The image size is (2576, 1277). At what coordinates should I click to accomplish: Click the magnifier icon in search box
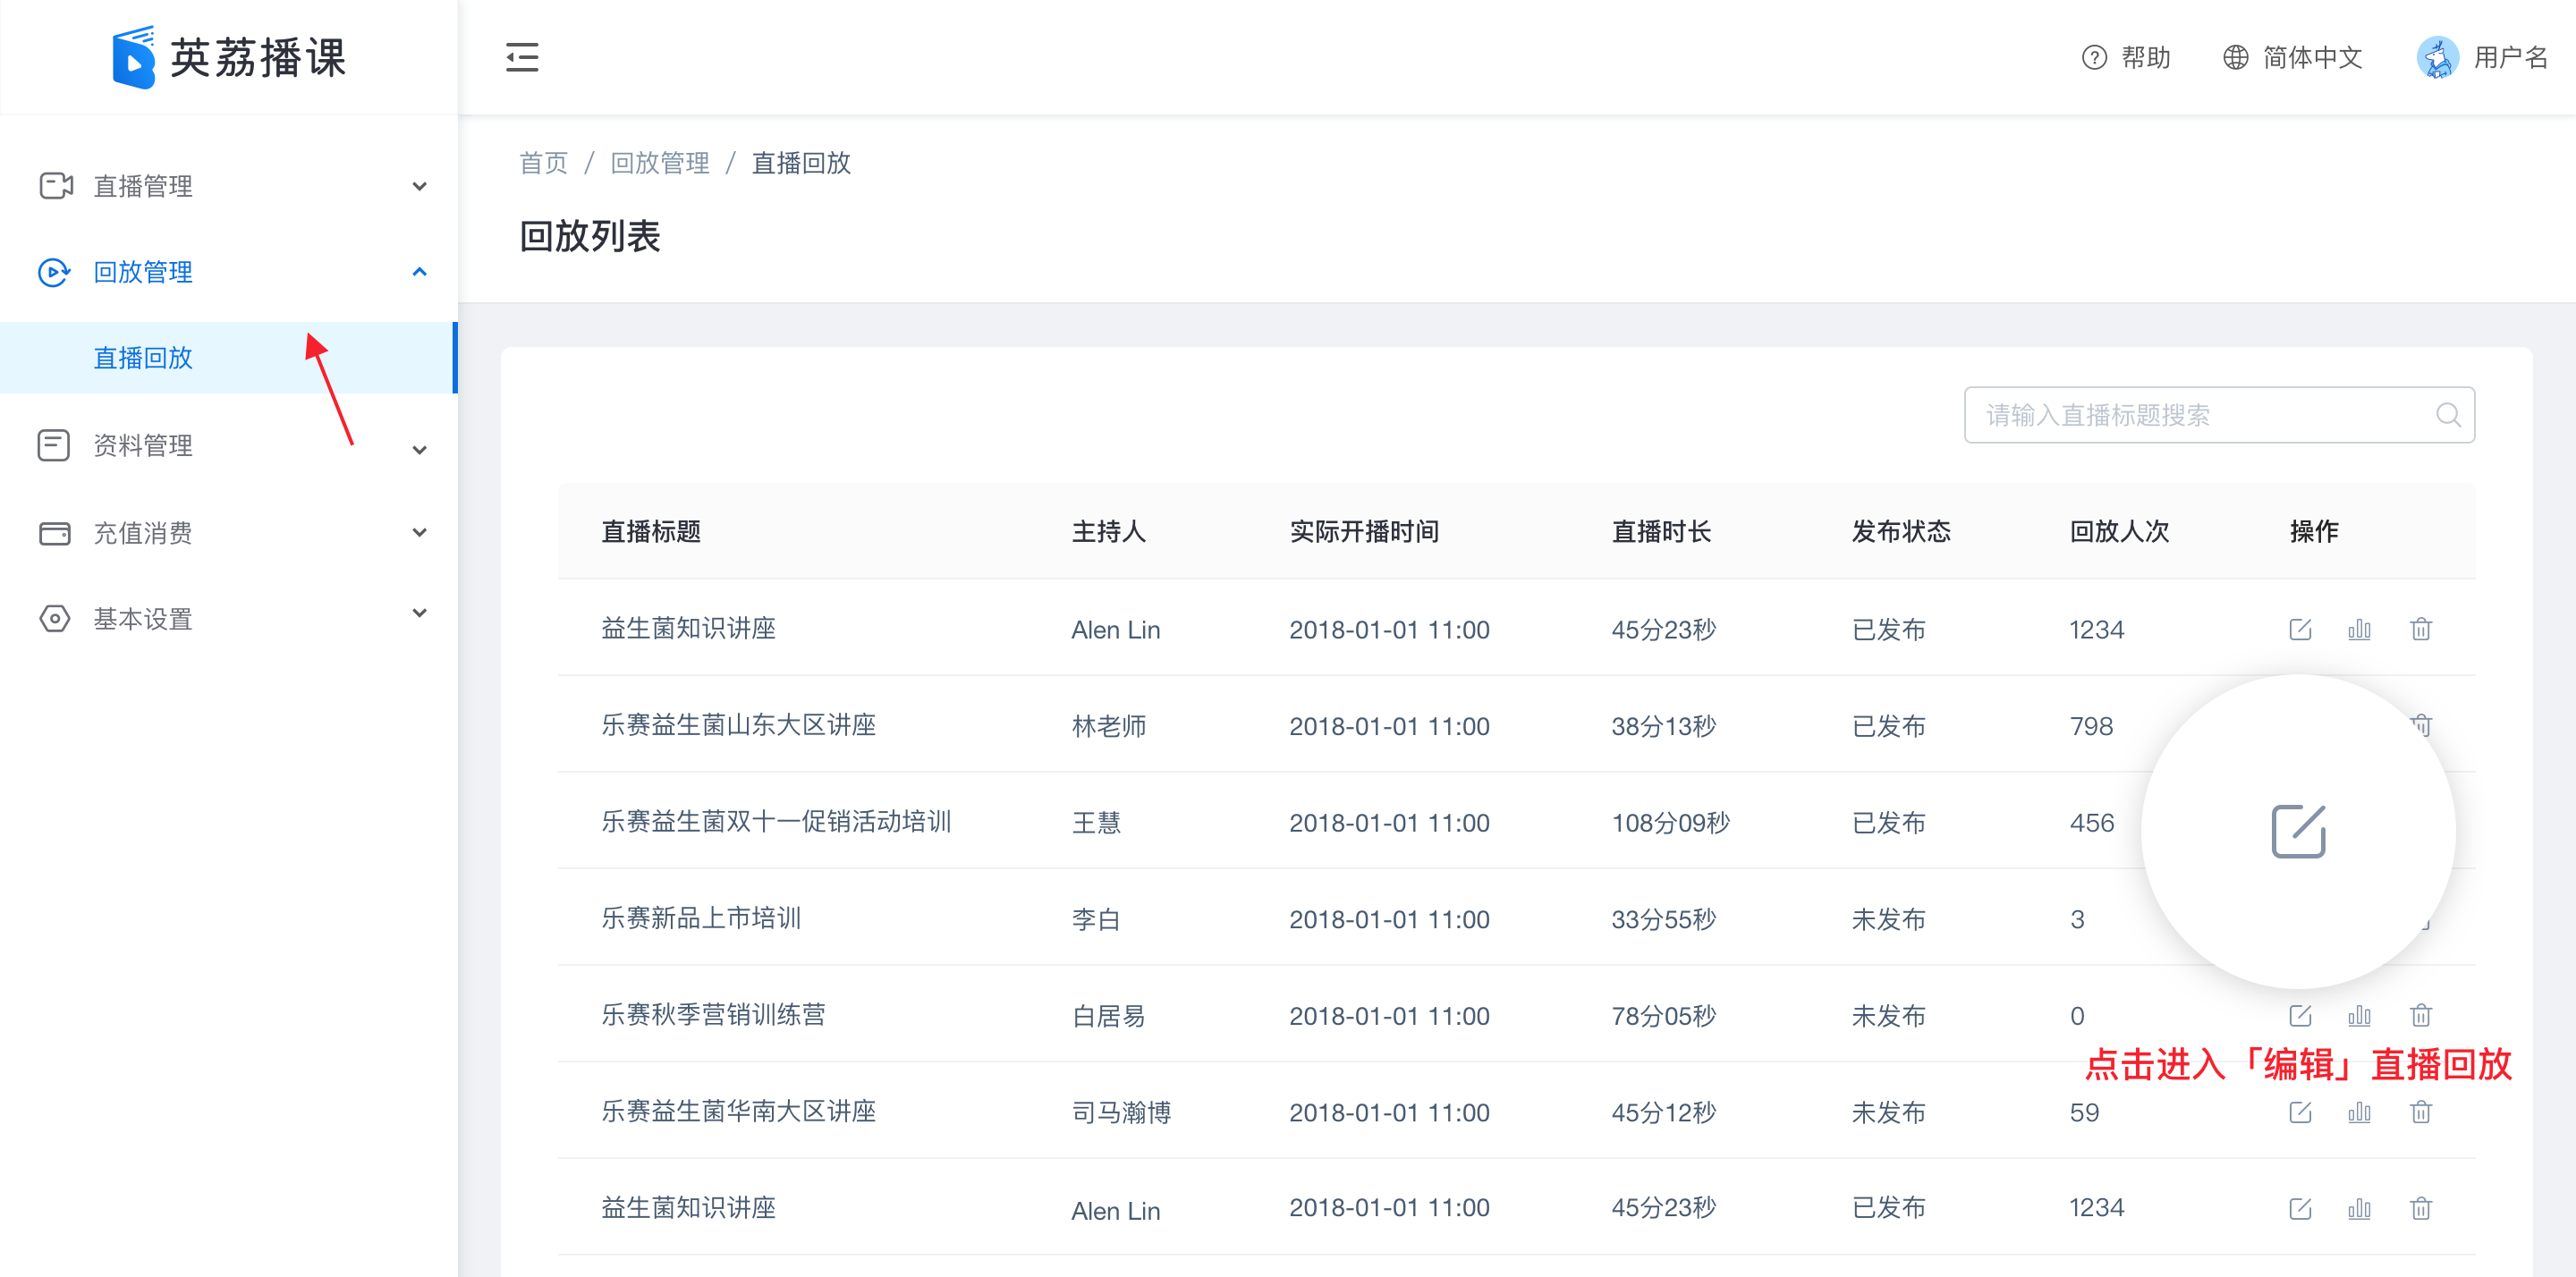(x=2448, y=415)
